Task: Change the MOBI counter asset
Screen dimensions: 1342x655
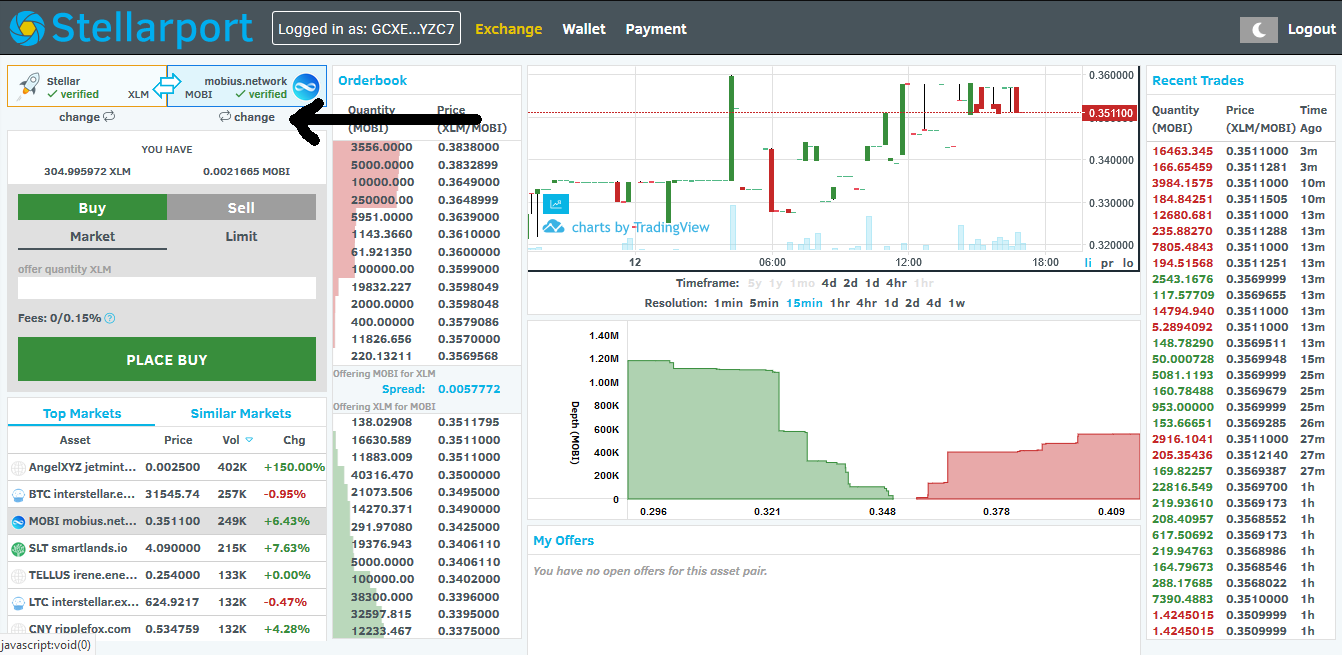Action: coord(246,117)
